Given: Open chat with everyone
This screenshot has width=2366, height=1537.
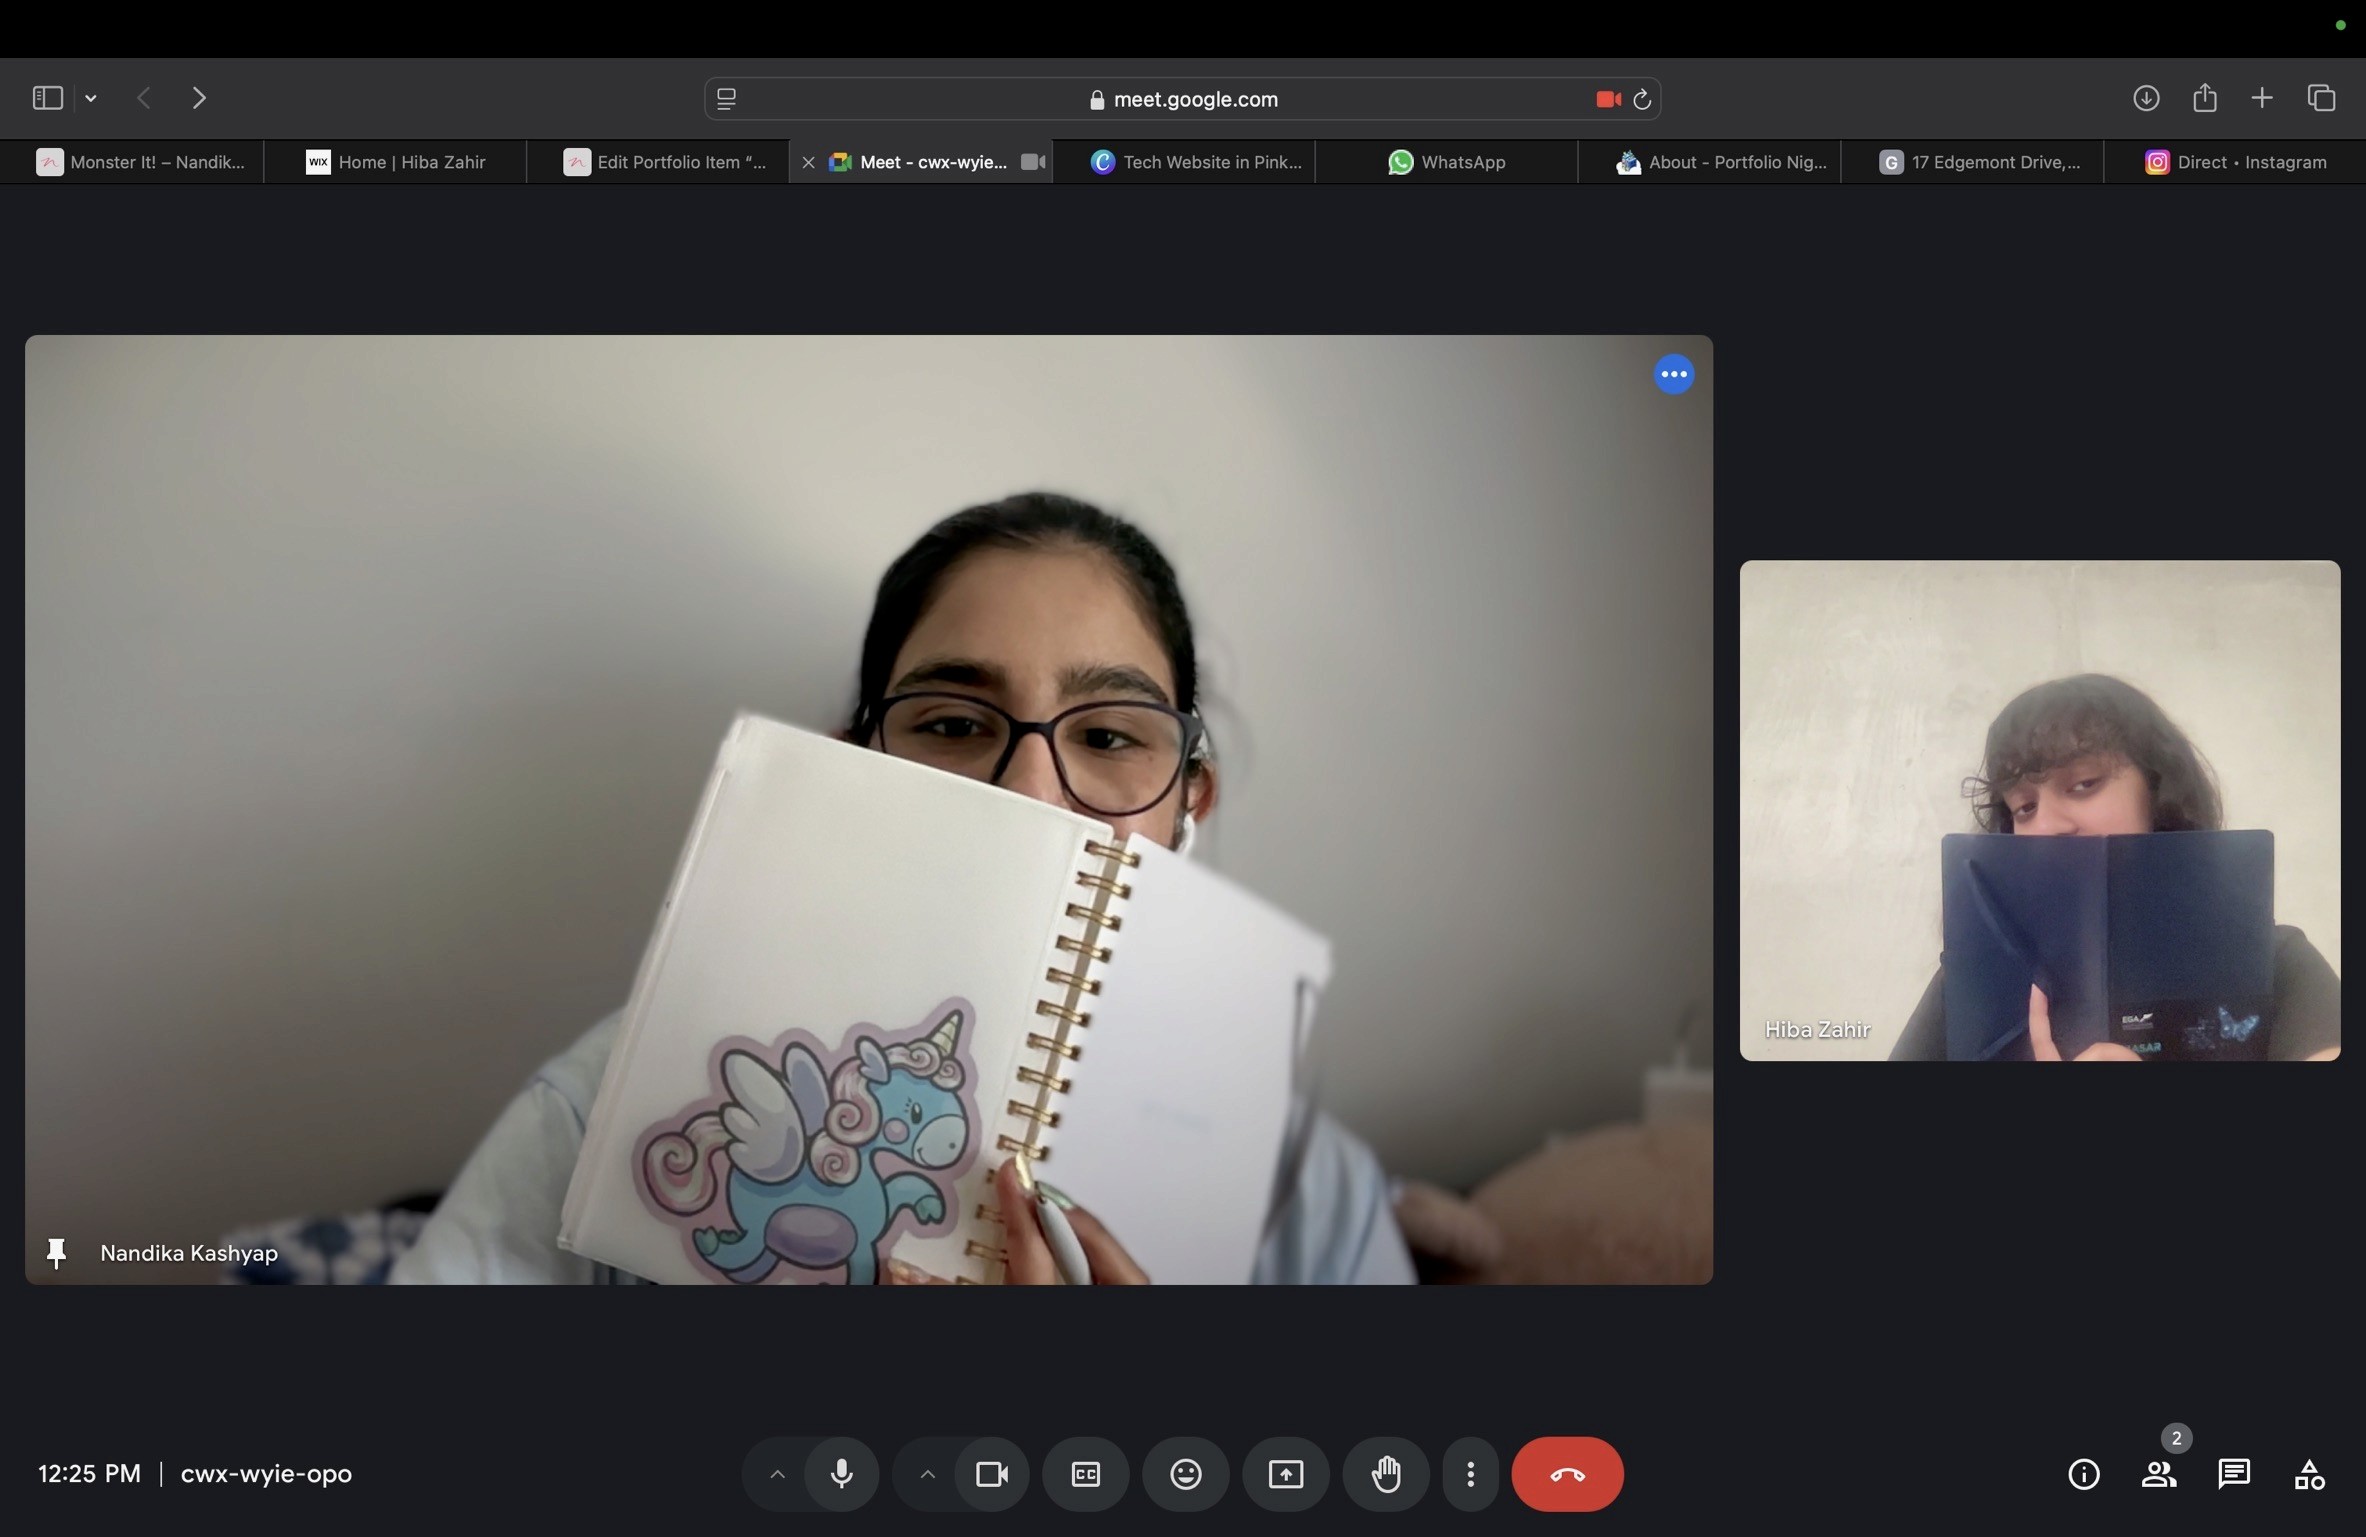Looking at the screenshot, I should (x=2234, y=1474).
